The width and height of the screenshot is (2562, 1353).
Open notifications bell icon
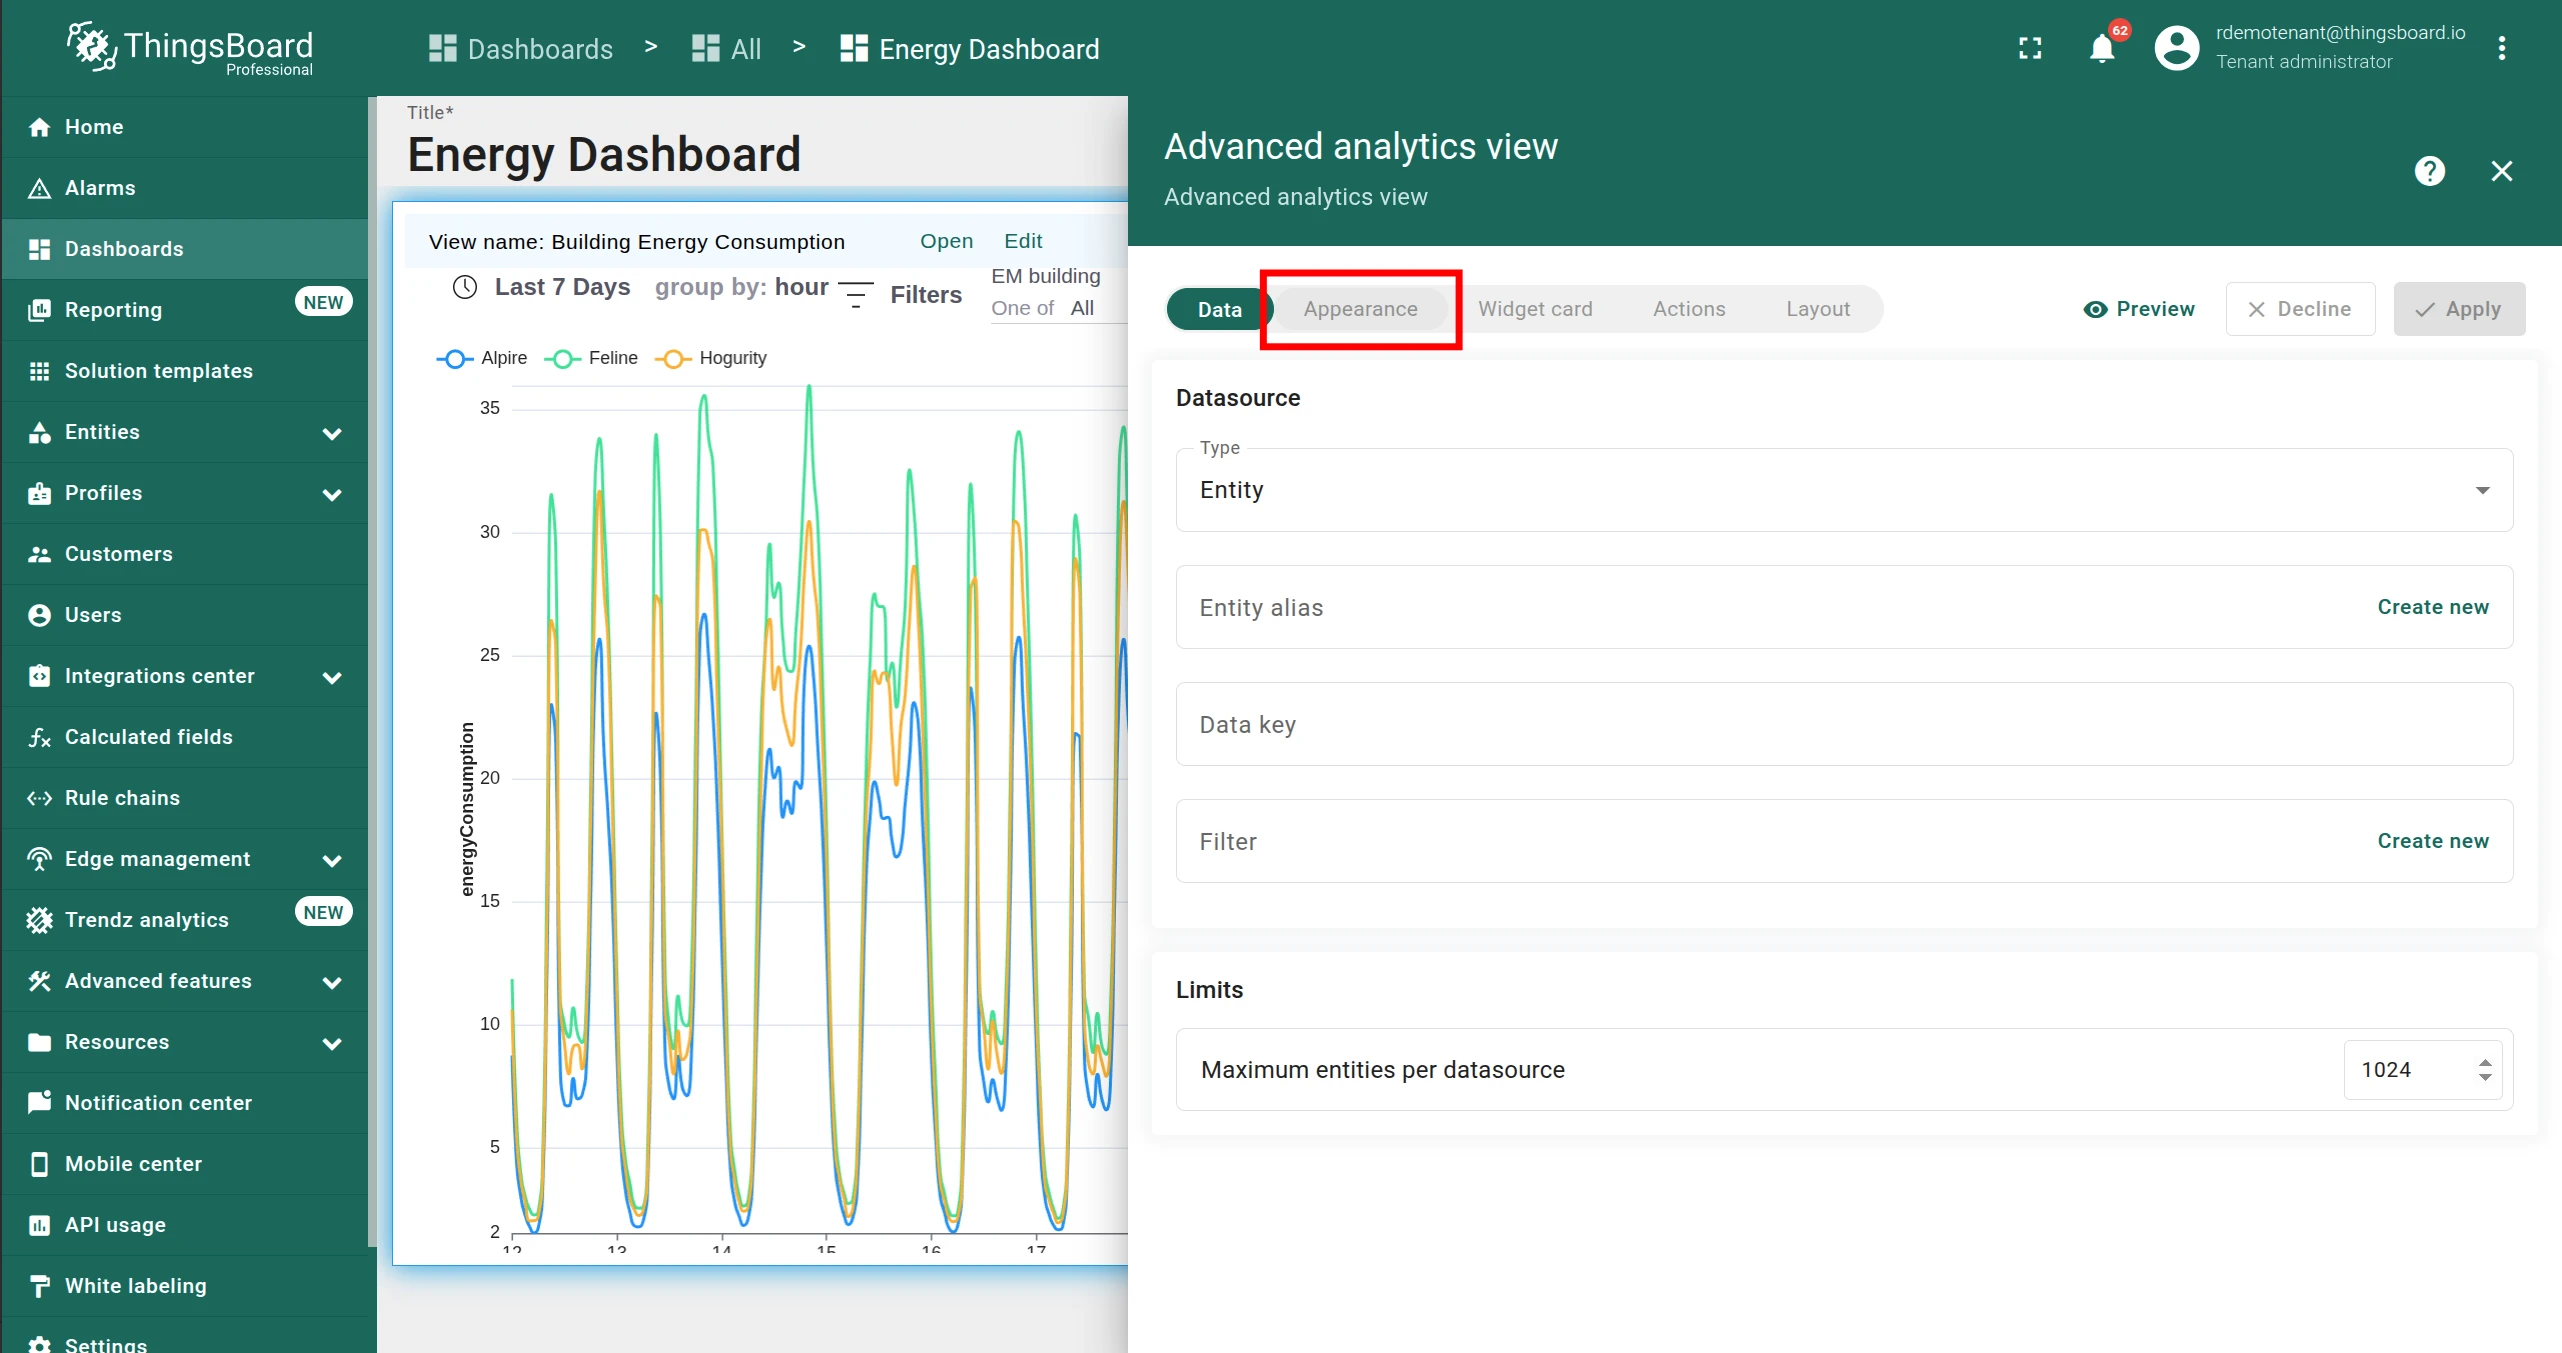click(x=2102, y=48)
